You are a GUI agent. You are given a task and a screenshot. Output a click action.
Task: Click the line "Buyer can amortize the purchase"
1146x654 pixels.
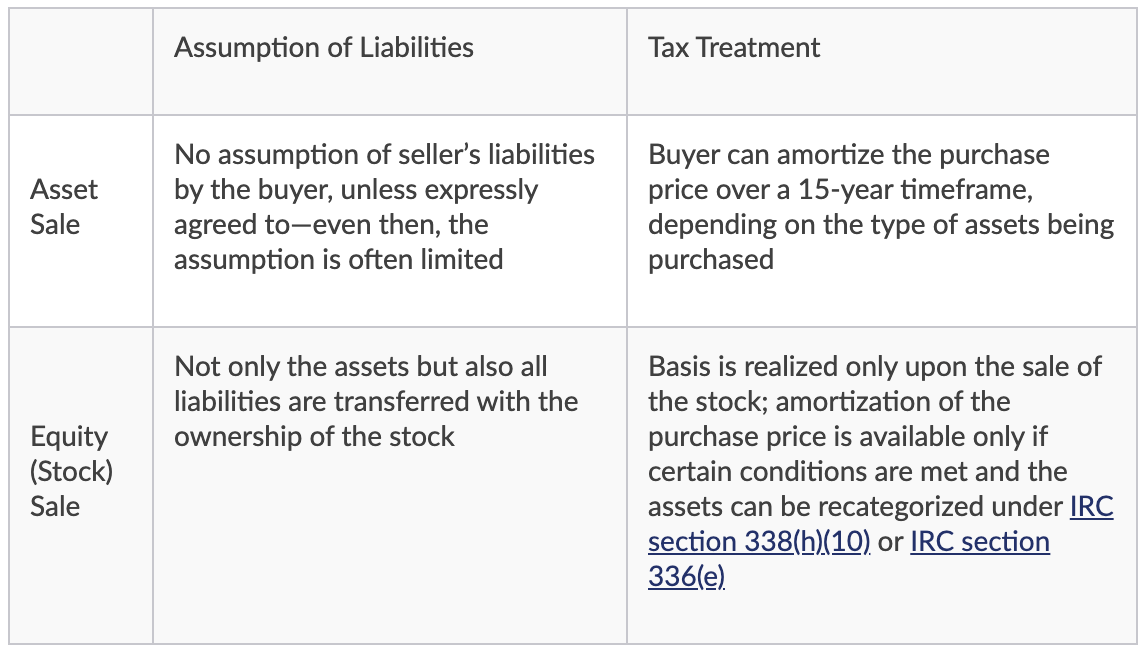click(848, 154)
